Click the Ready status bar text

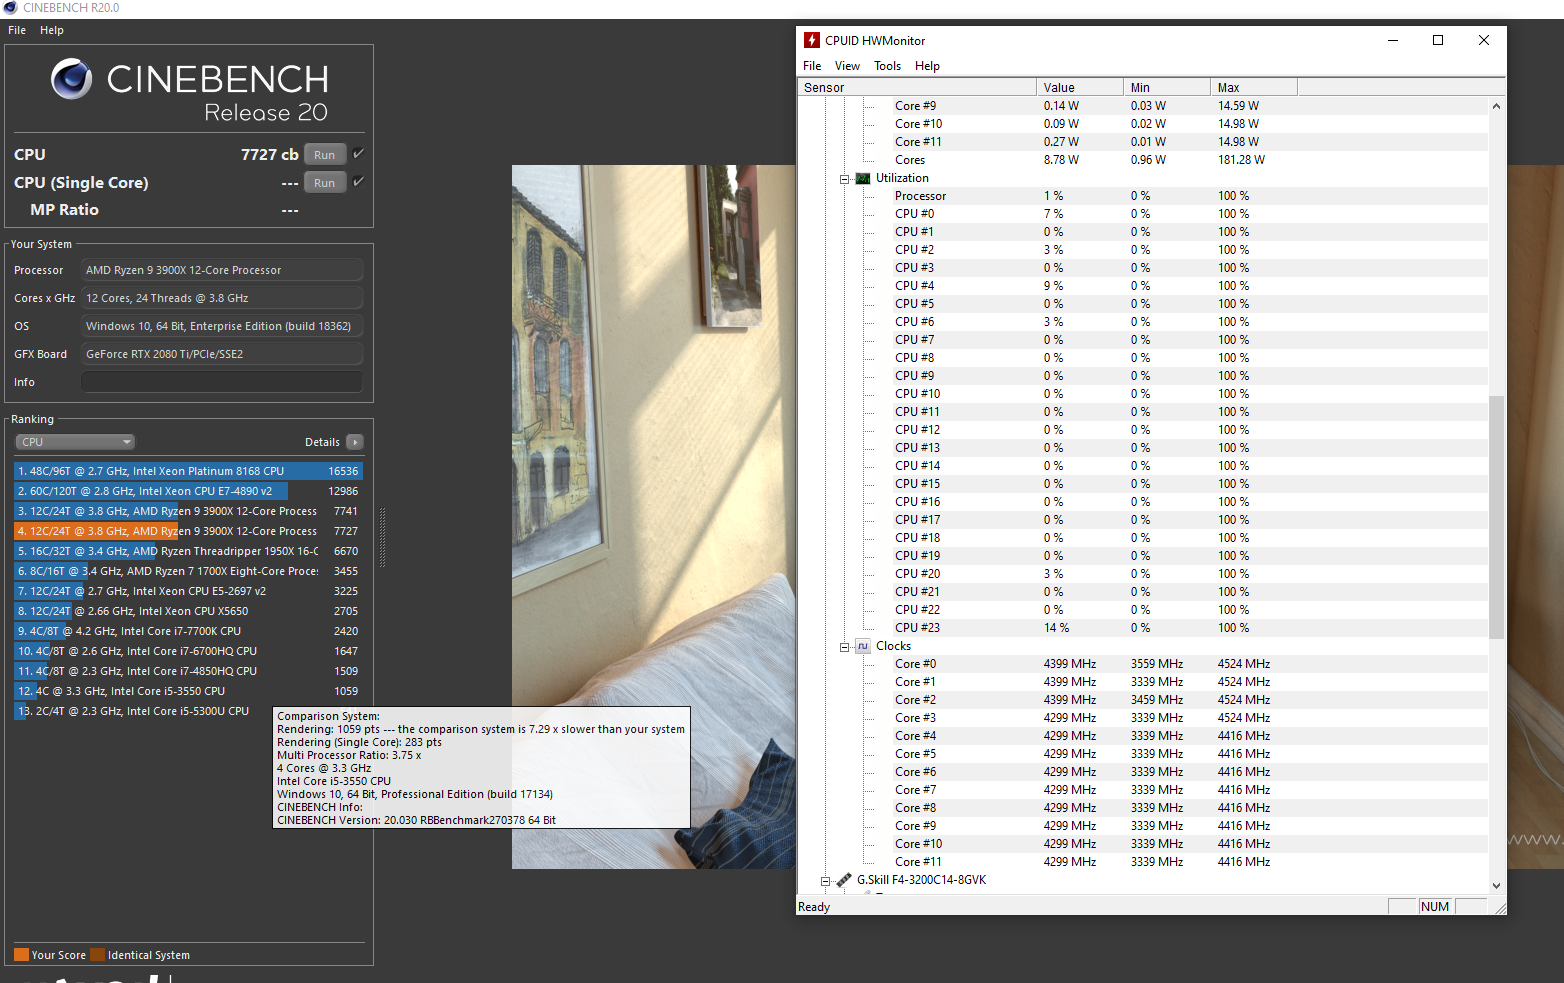(814, 907)
